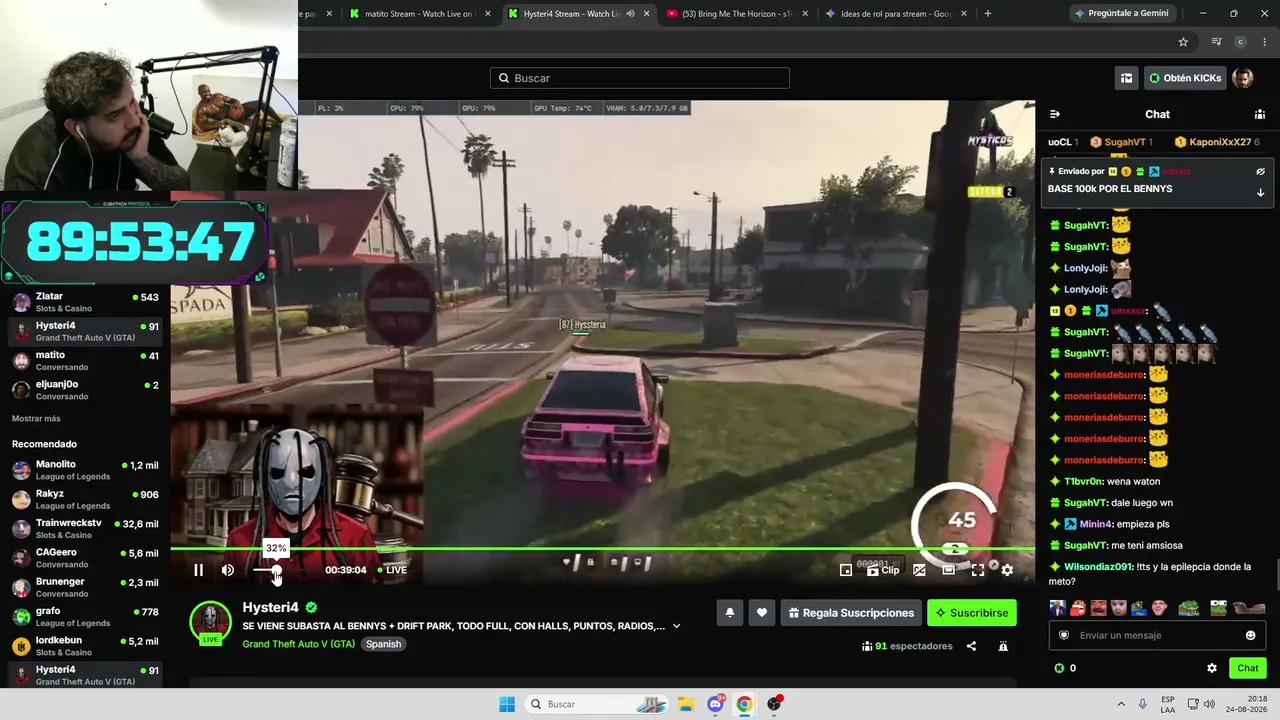Image resolution: width=1280 pixels, height=720 pixels.
Task: Report the stream with the siren icon
Action: [1003, 646]
